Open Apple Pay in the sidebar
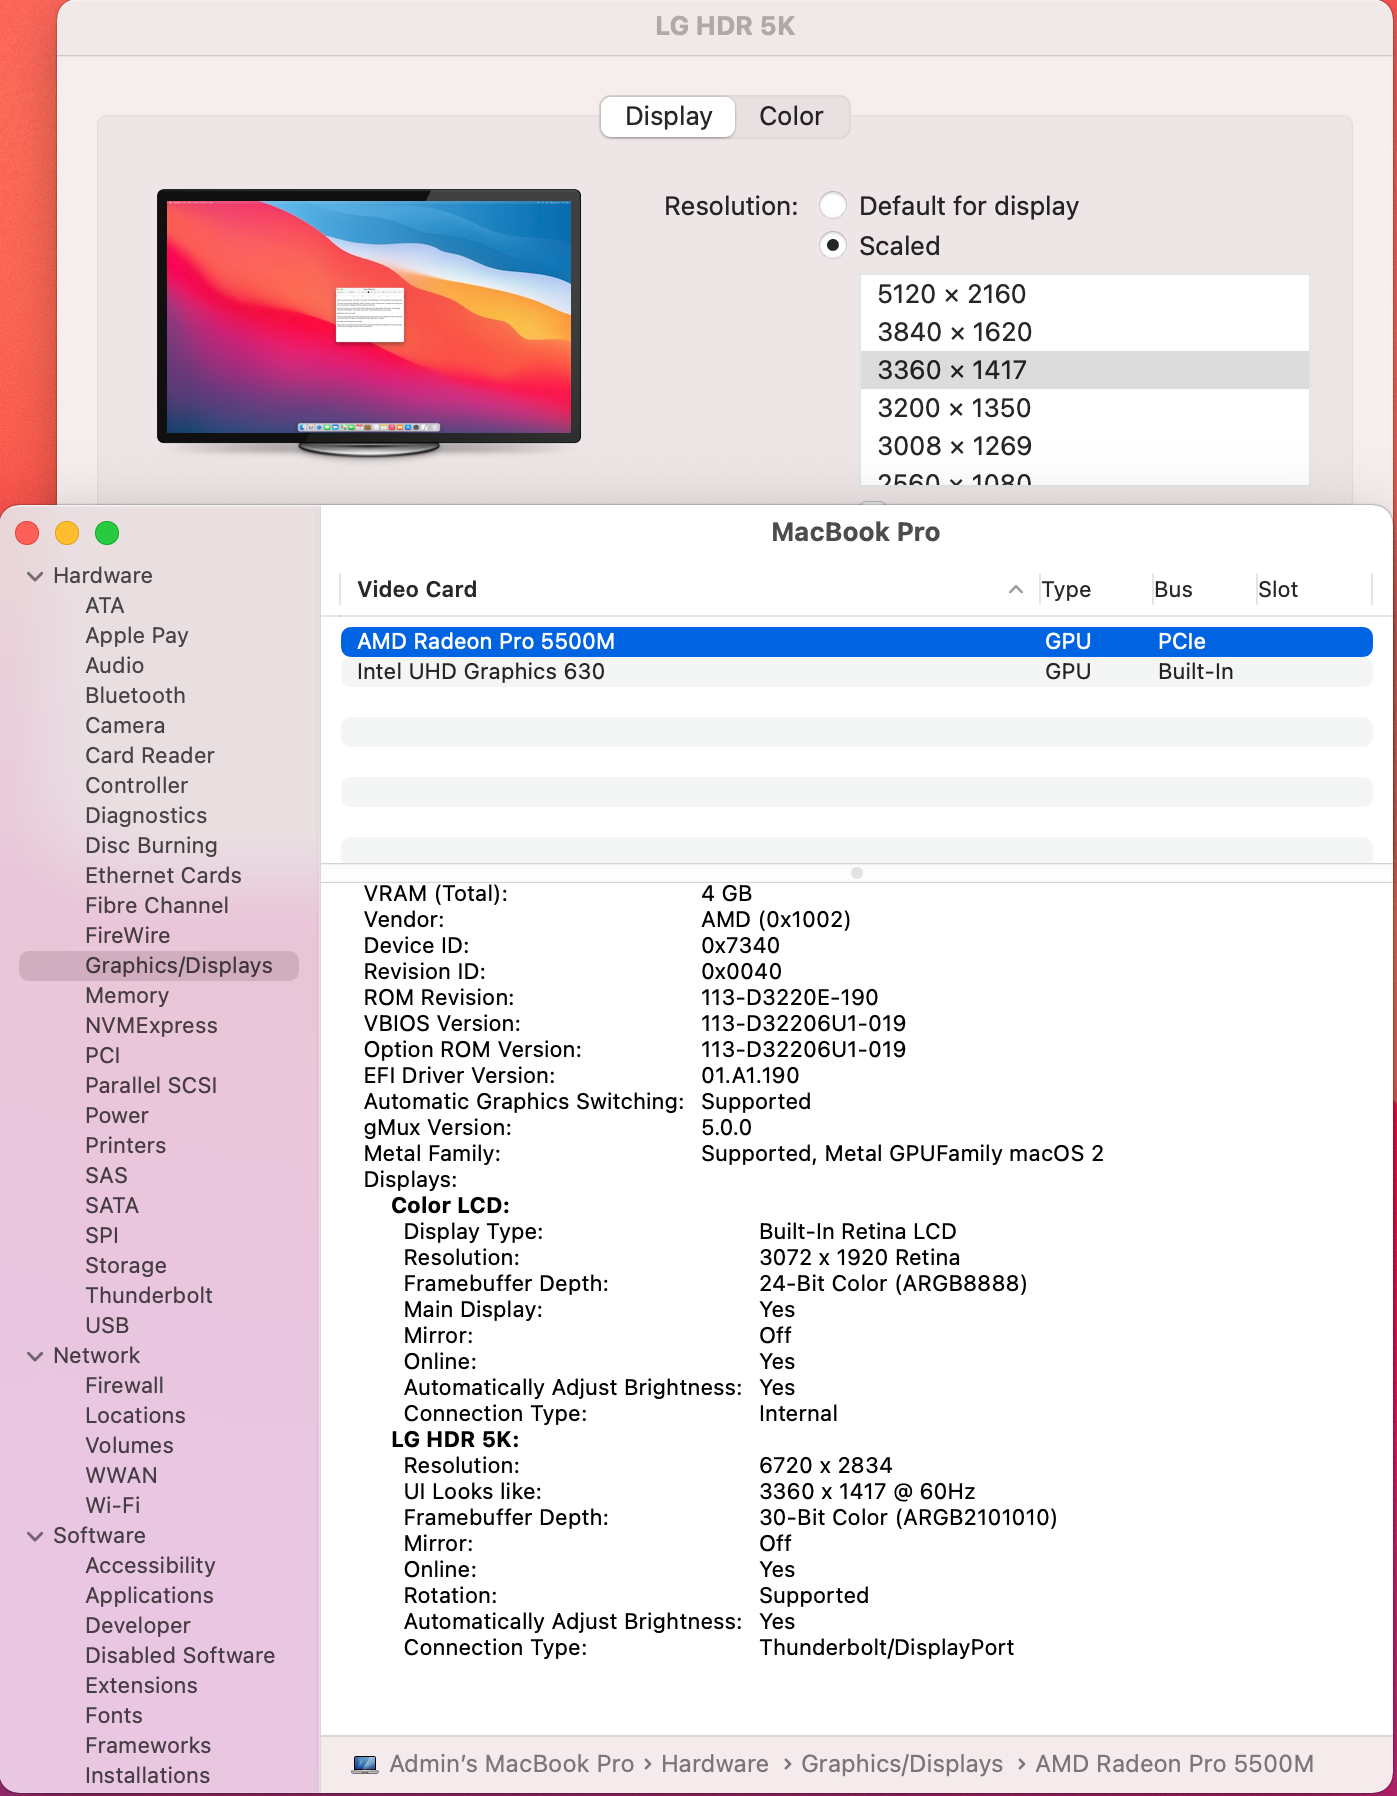Image resolution: width=1397 pixels, height=1796 pixels. [137, 636]
